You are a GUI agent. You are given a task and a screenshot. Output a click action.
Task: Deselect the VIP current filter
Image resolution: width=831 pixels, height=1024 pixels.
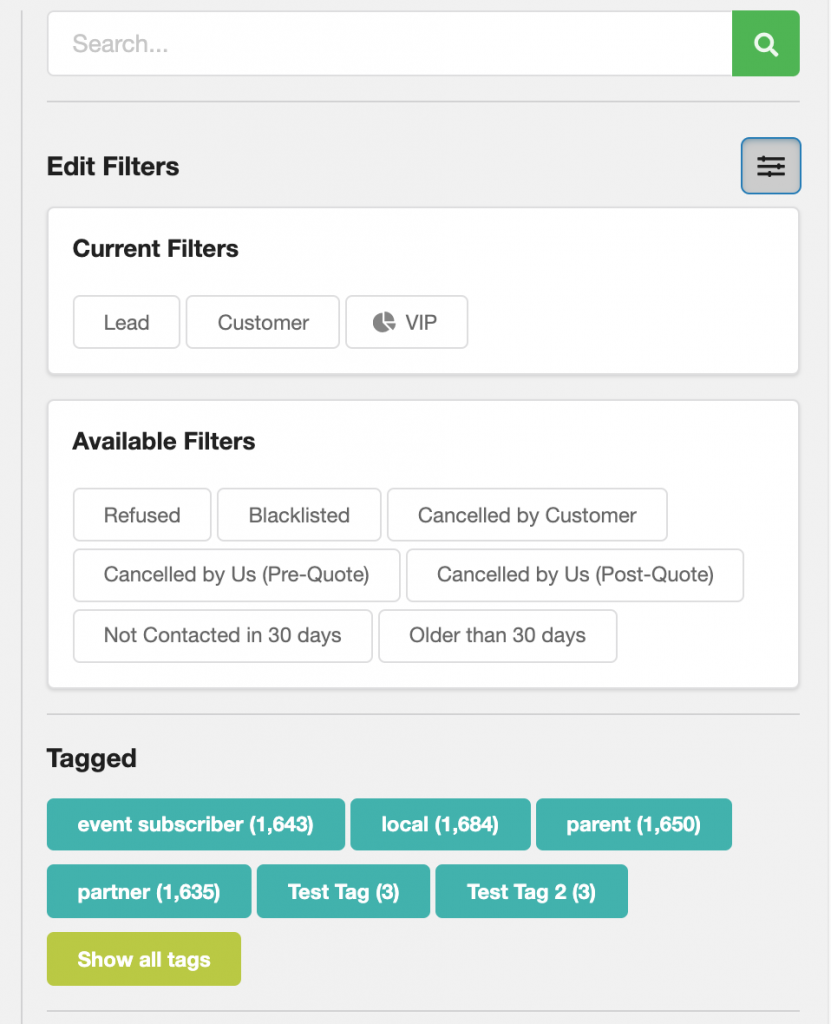(406, 322)
